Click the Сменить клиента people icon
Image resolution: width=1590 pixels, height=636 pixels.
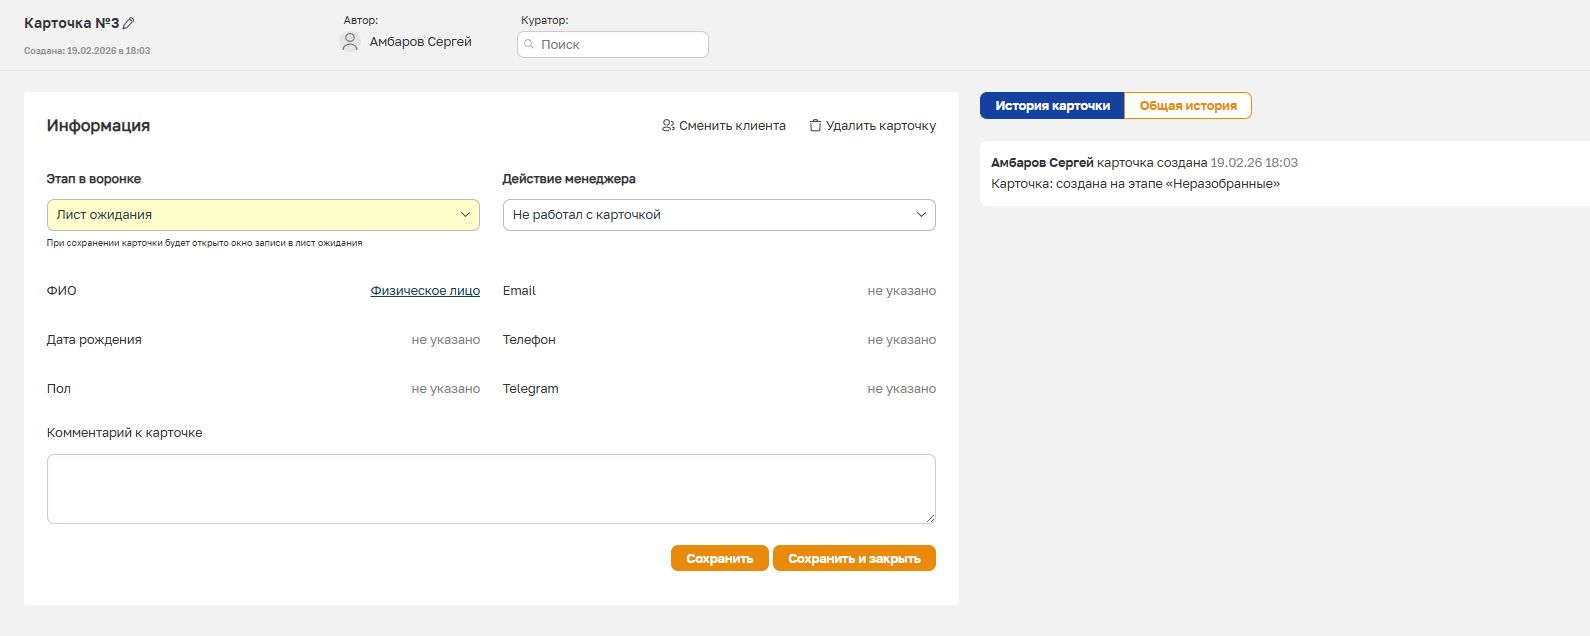[668, 126]
